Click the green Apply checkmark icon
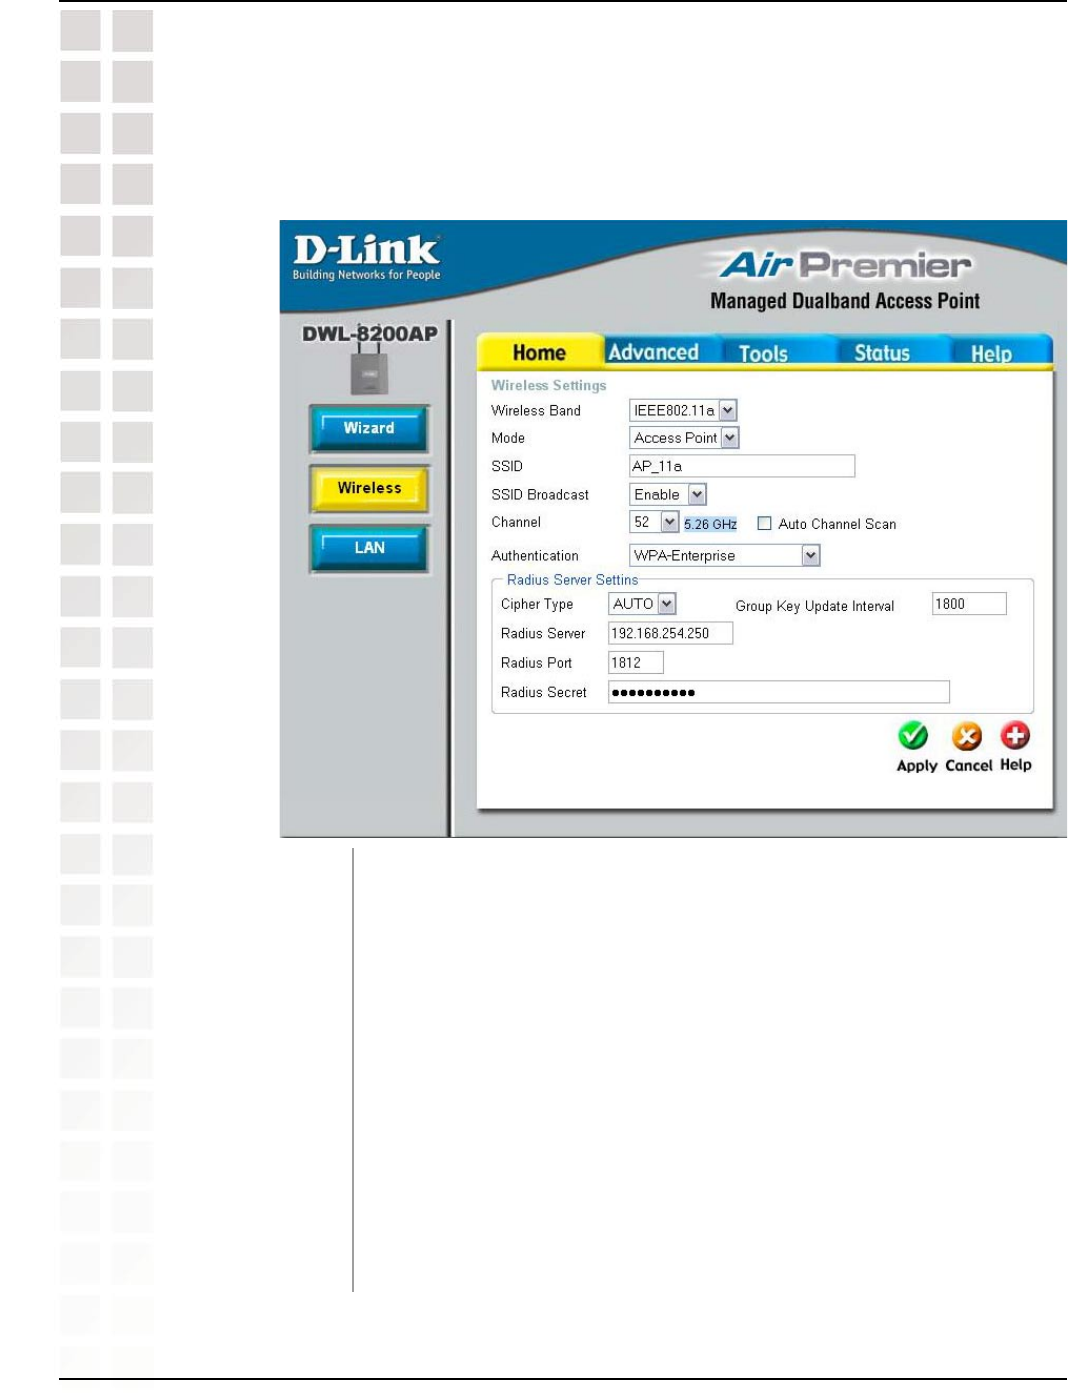 coord(913,737)
